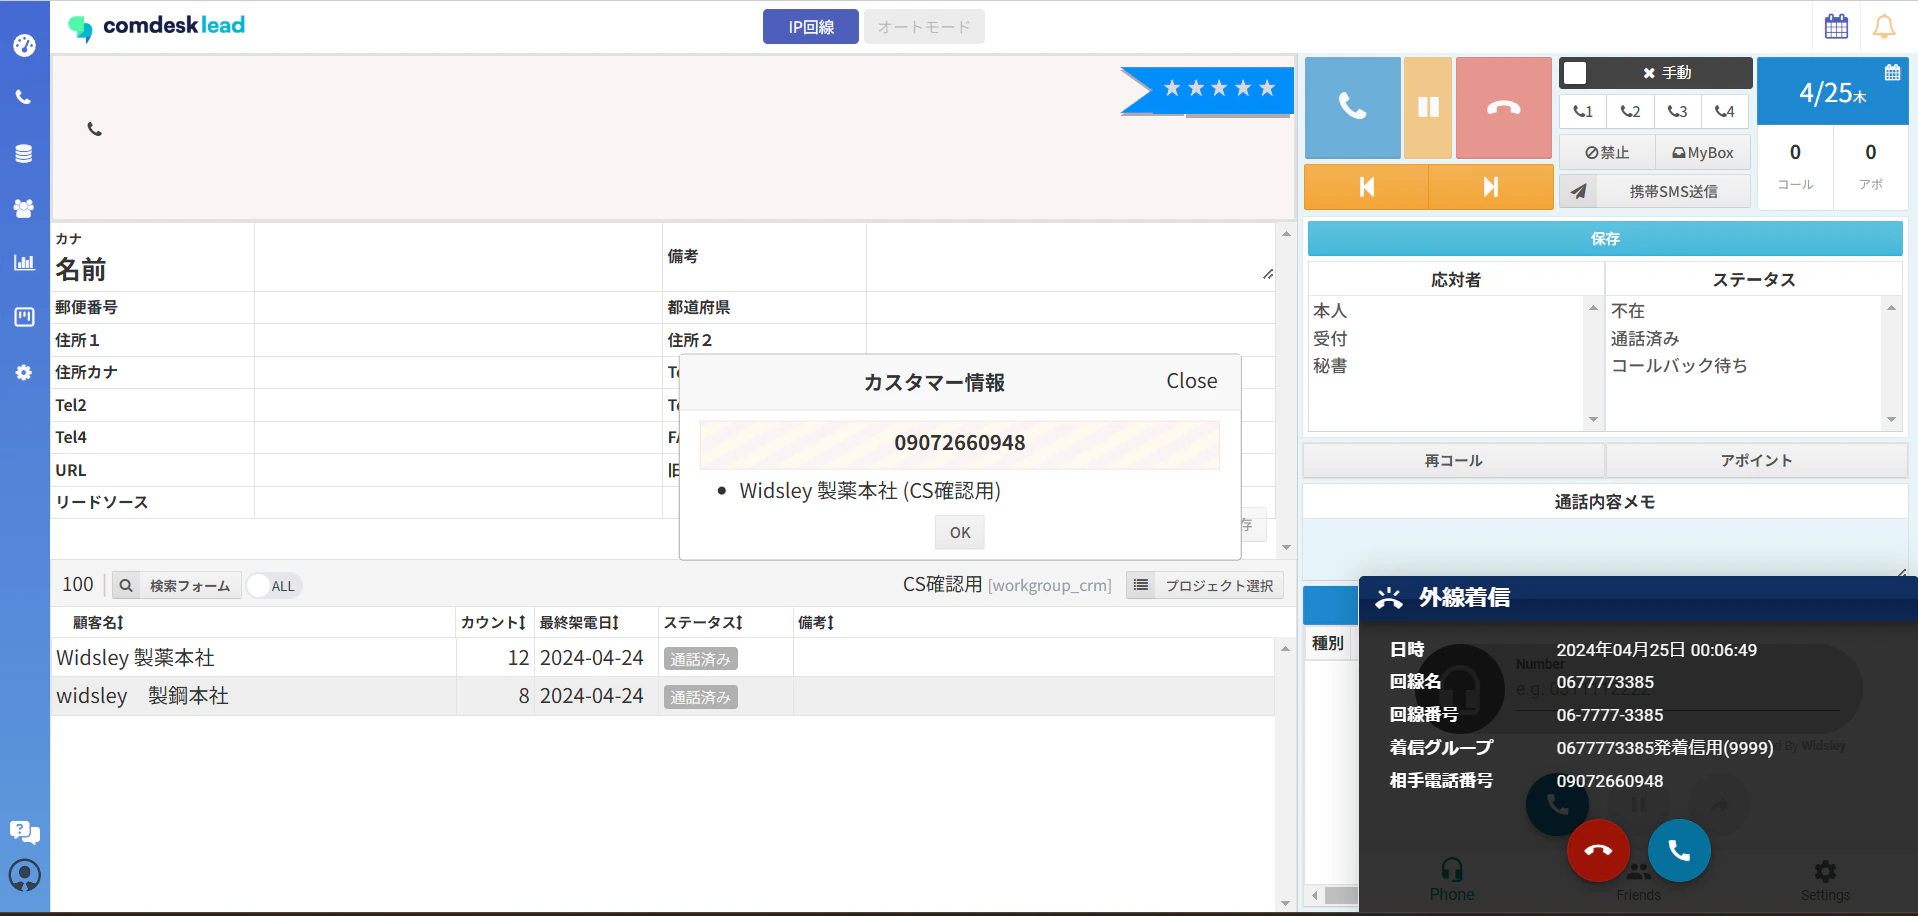Toggle the ALL switch
1918x916 pixels.
[x=274, y=586]
